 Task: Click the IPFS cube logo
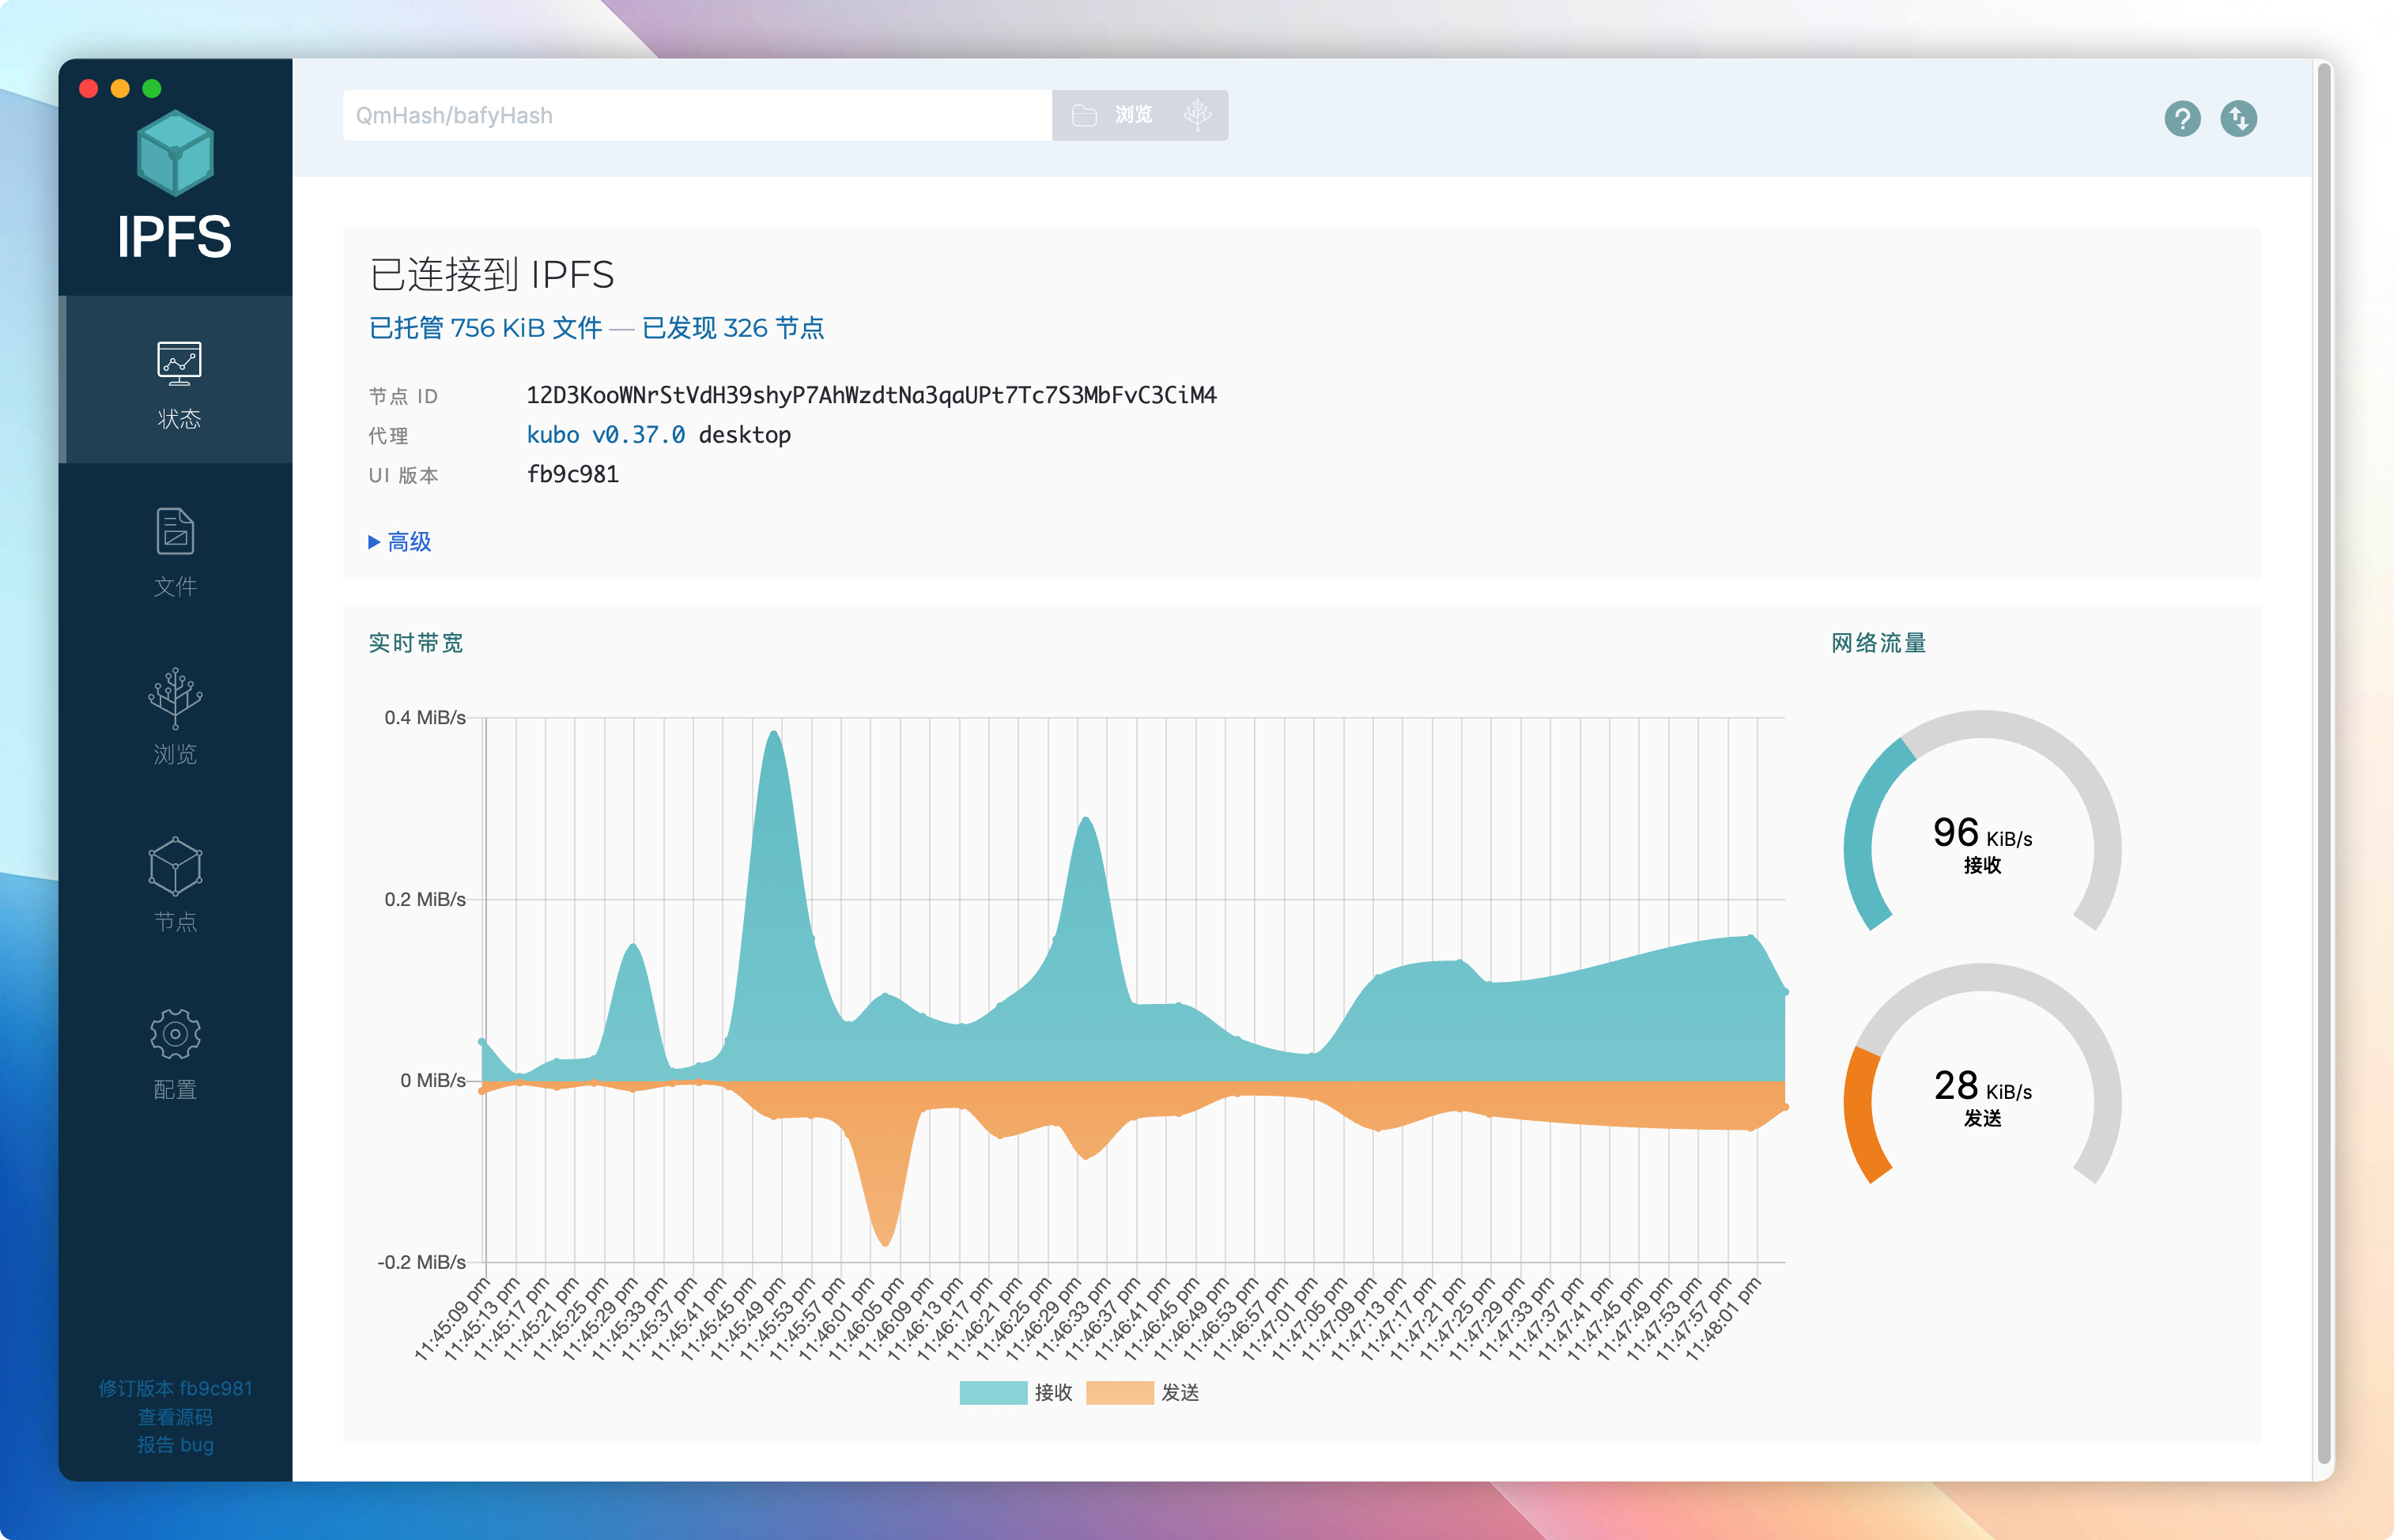(175, 153)
